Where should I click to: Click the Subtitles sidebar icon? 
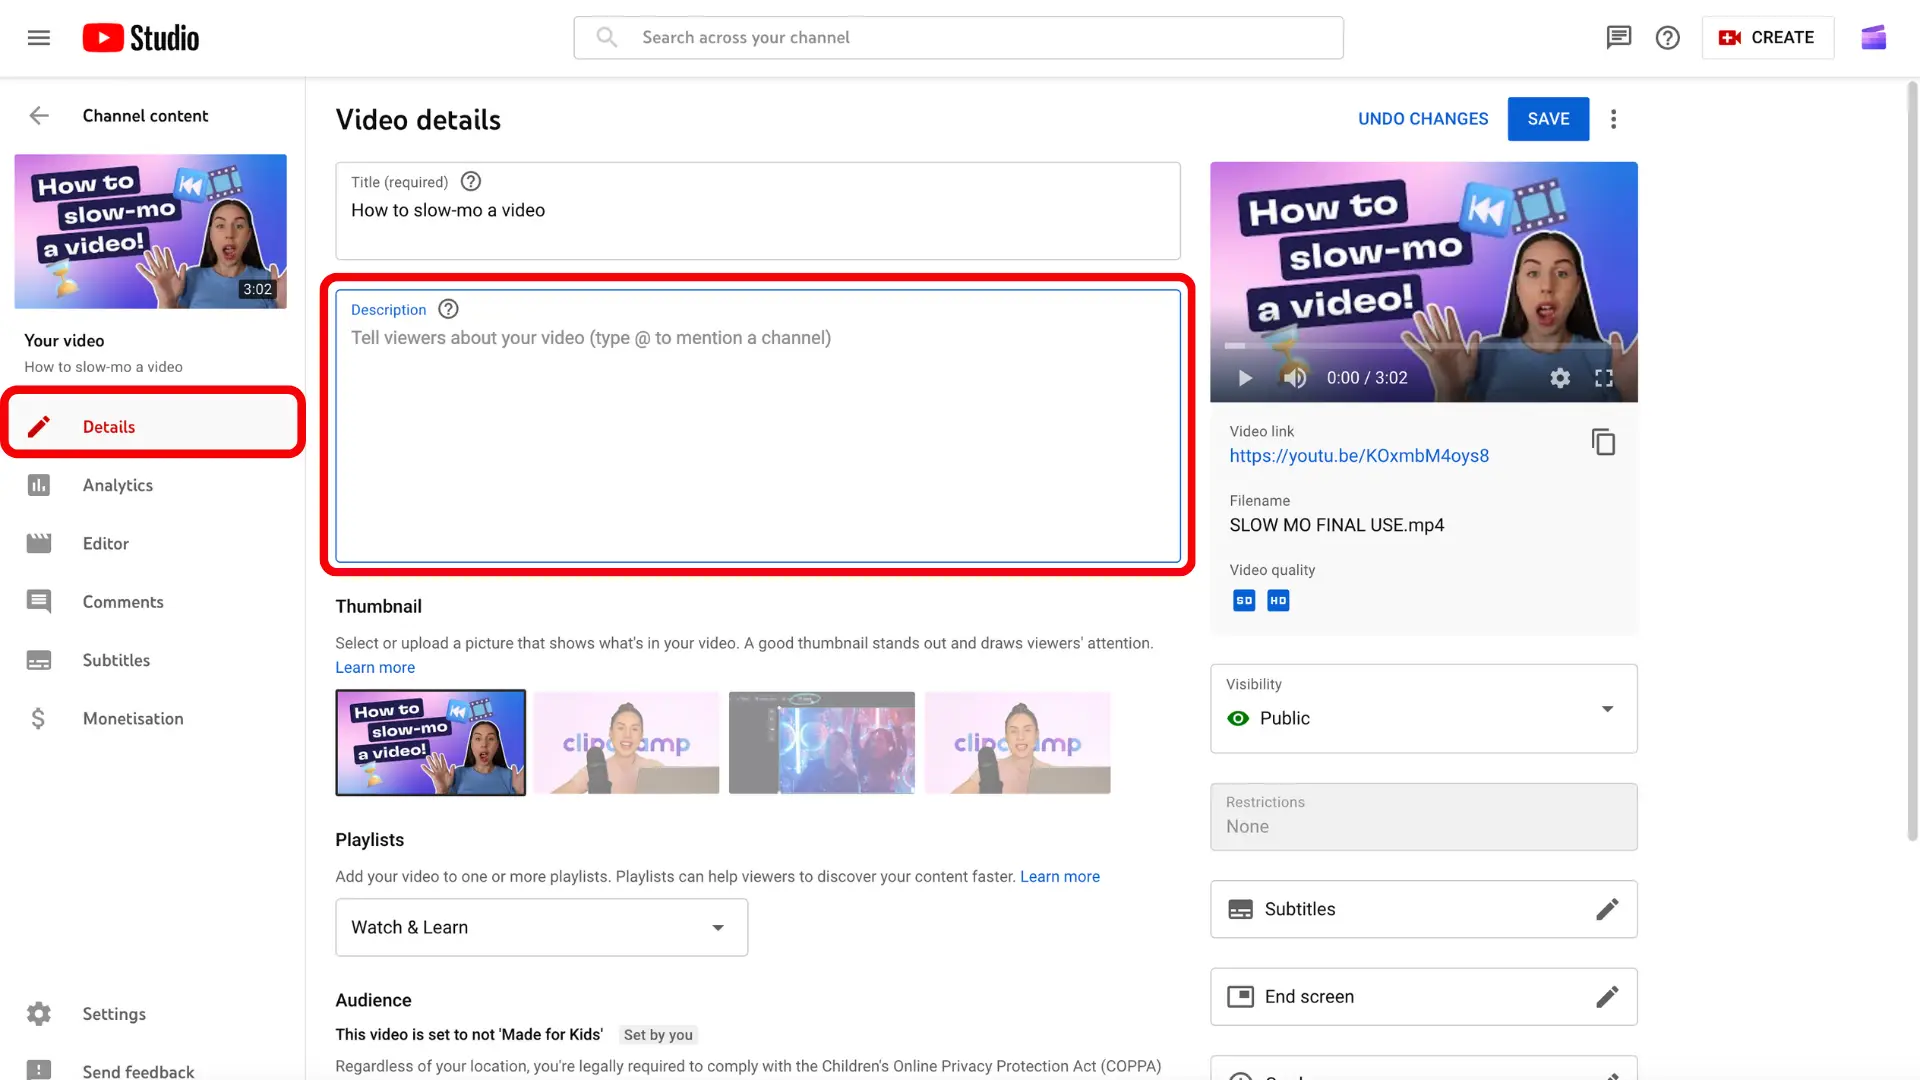(38, 658)
